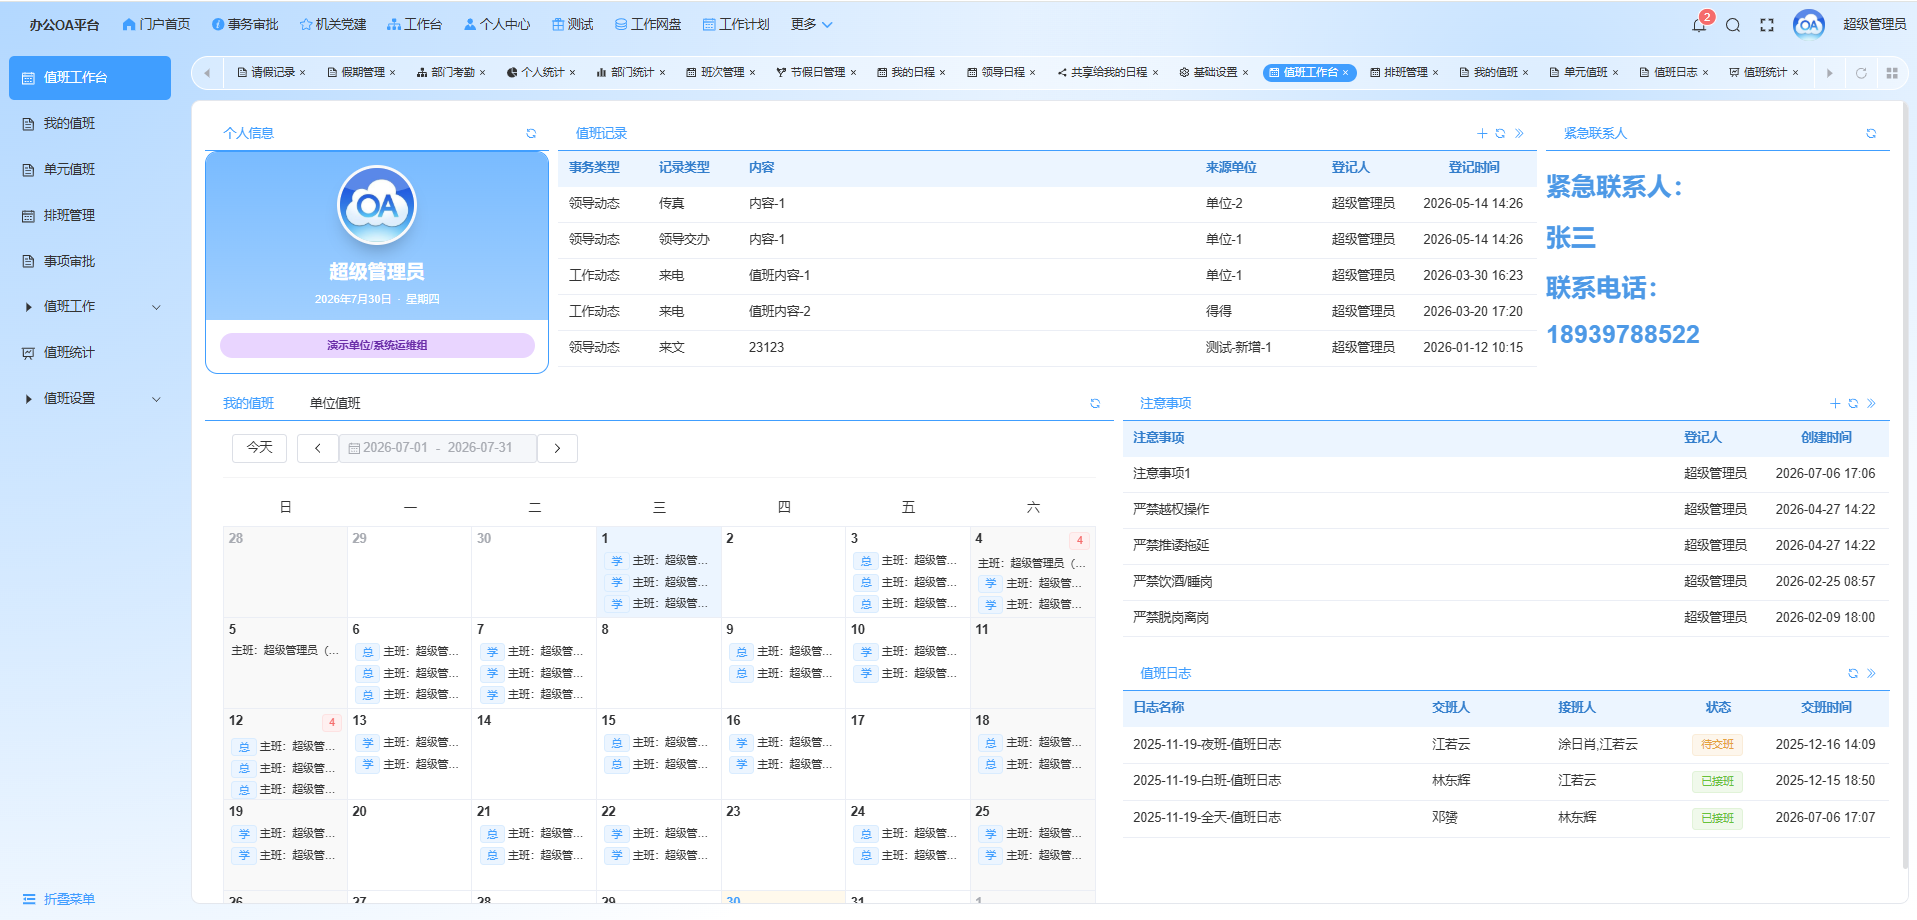Expand the 值班设置 sidebar menu
1917x920 pixels.
pyautogui.click(x=90, y=399)
